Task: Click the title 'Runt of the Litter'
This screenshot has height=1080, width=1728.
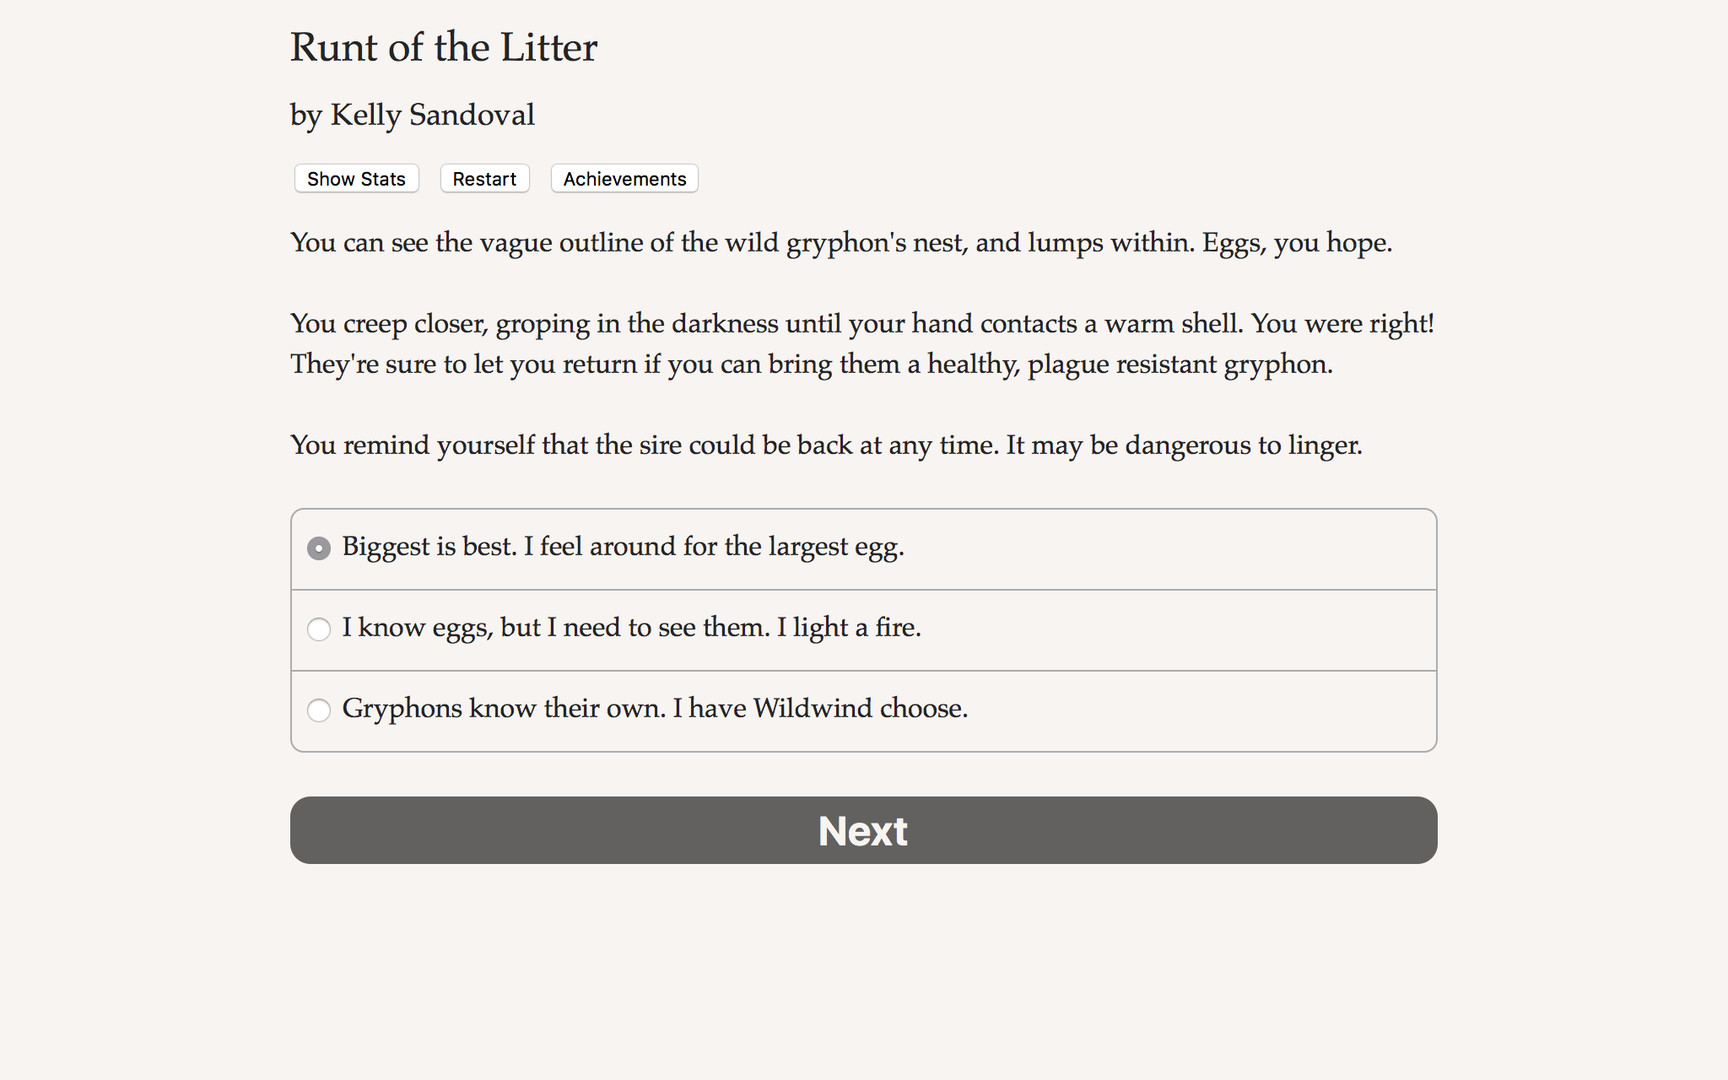Action: click(443, 47)
